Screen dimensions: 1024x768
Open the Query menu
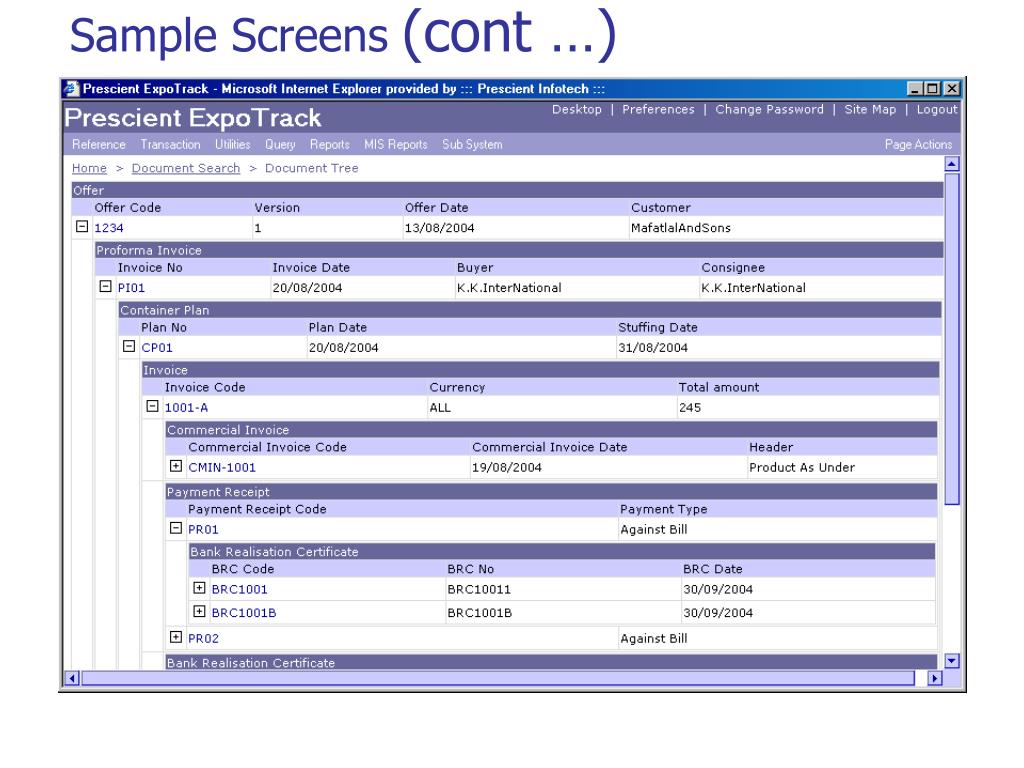click(280, 144)
